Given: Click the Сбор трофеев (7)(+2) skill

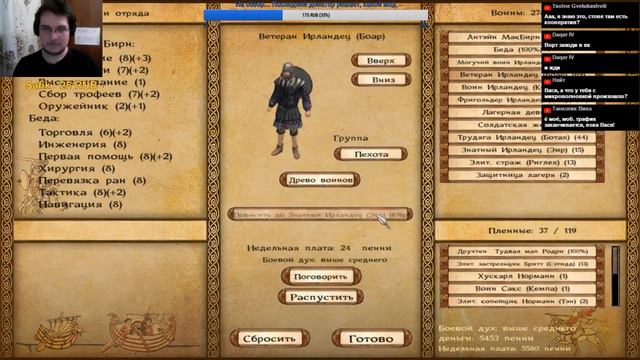Looking at the screenshot, I should [99, 94].
